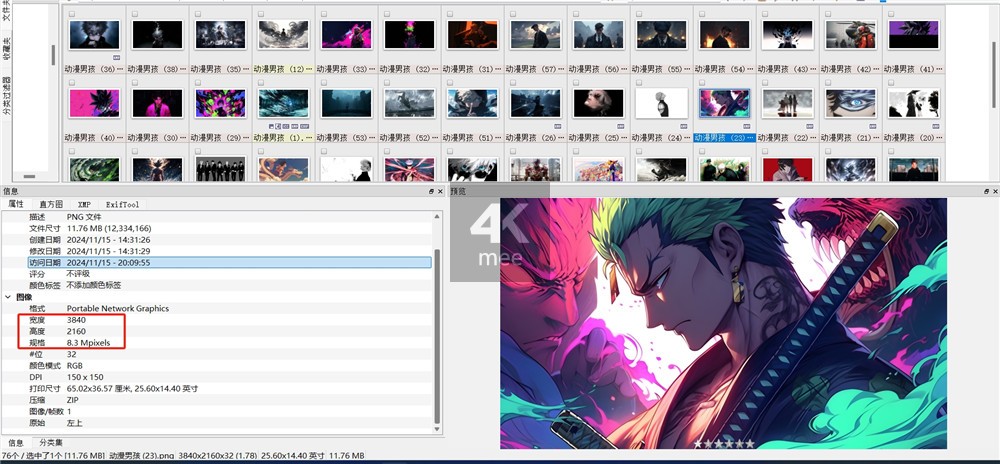Check the box above thumbnail 动漫男孩 (41)

coord(892,13)
